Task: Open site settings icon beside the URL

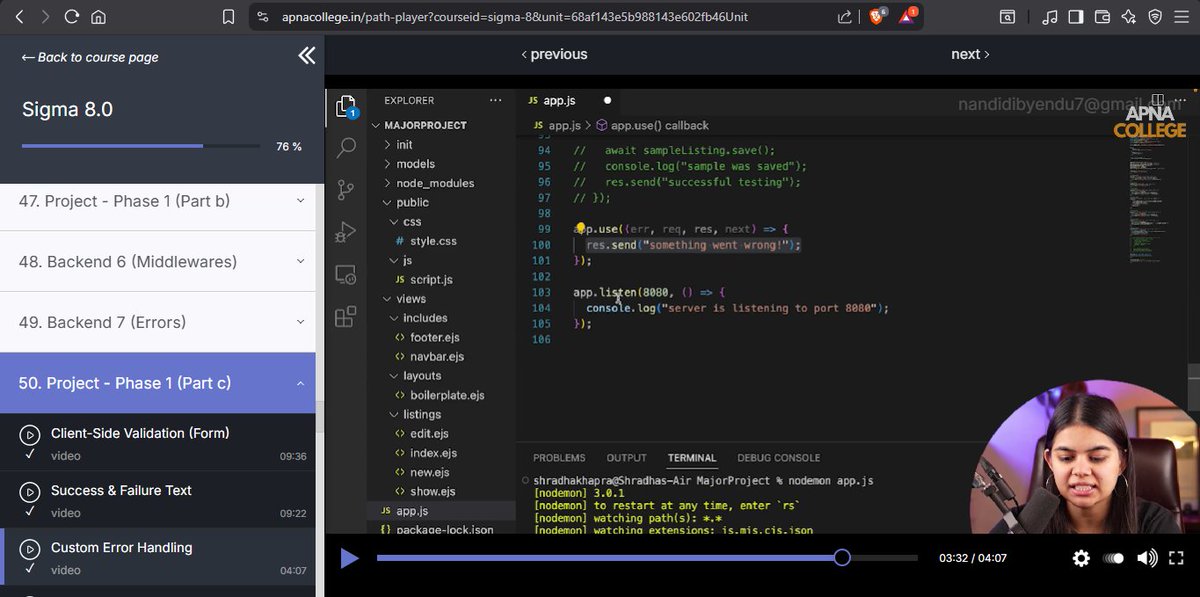Action: [x=262, y=17]
